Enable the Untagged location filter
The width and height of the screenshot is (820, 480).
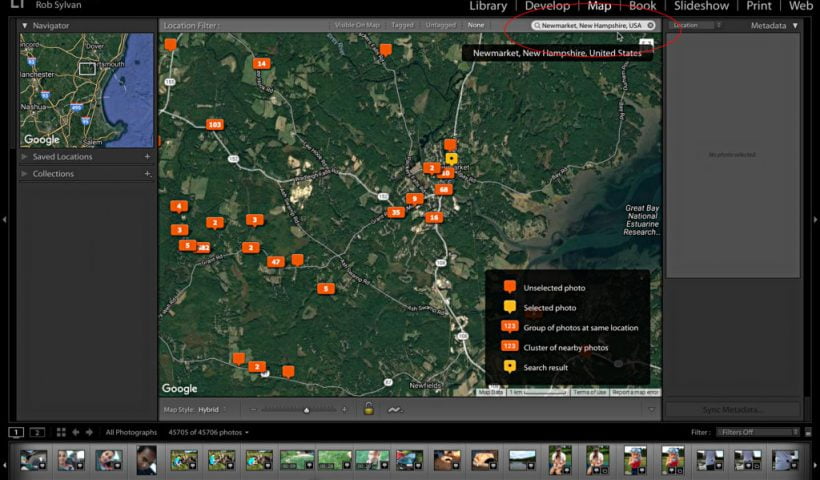click(x=440, y=25)
